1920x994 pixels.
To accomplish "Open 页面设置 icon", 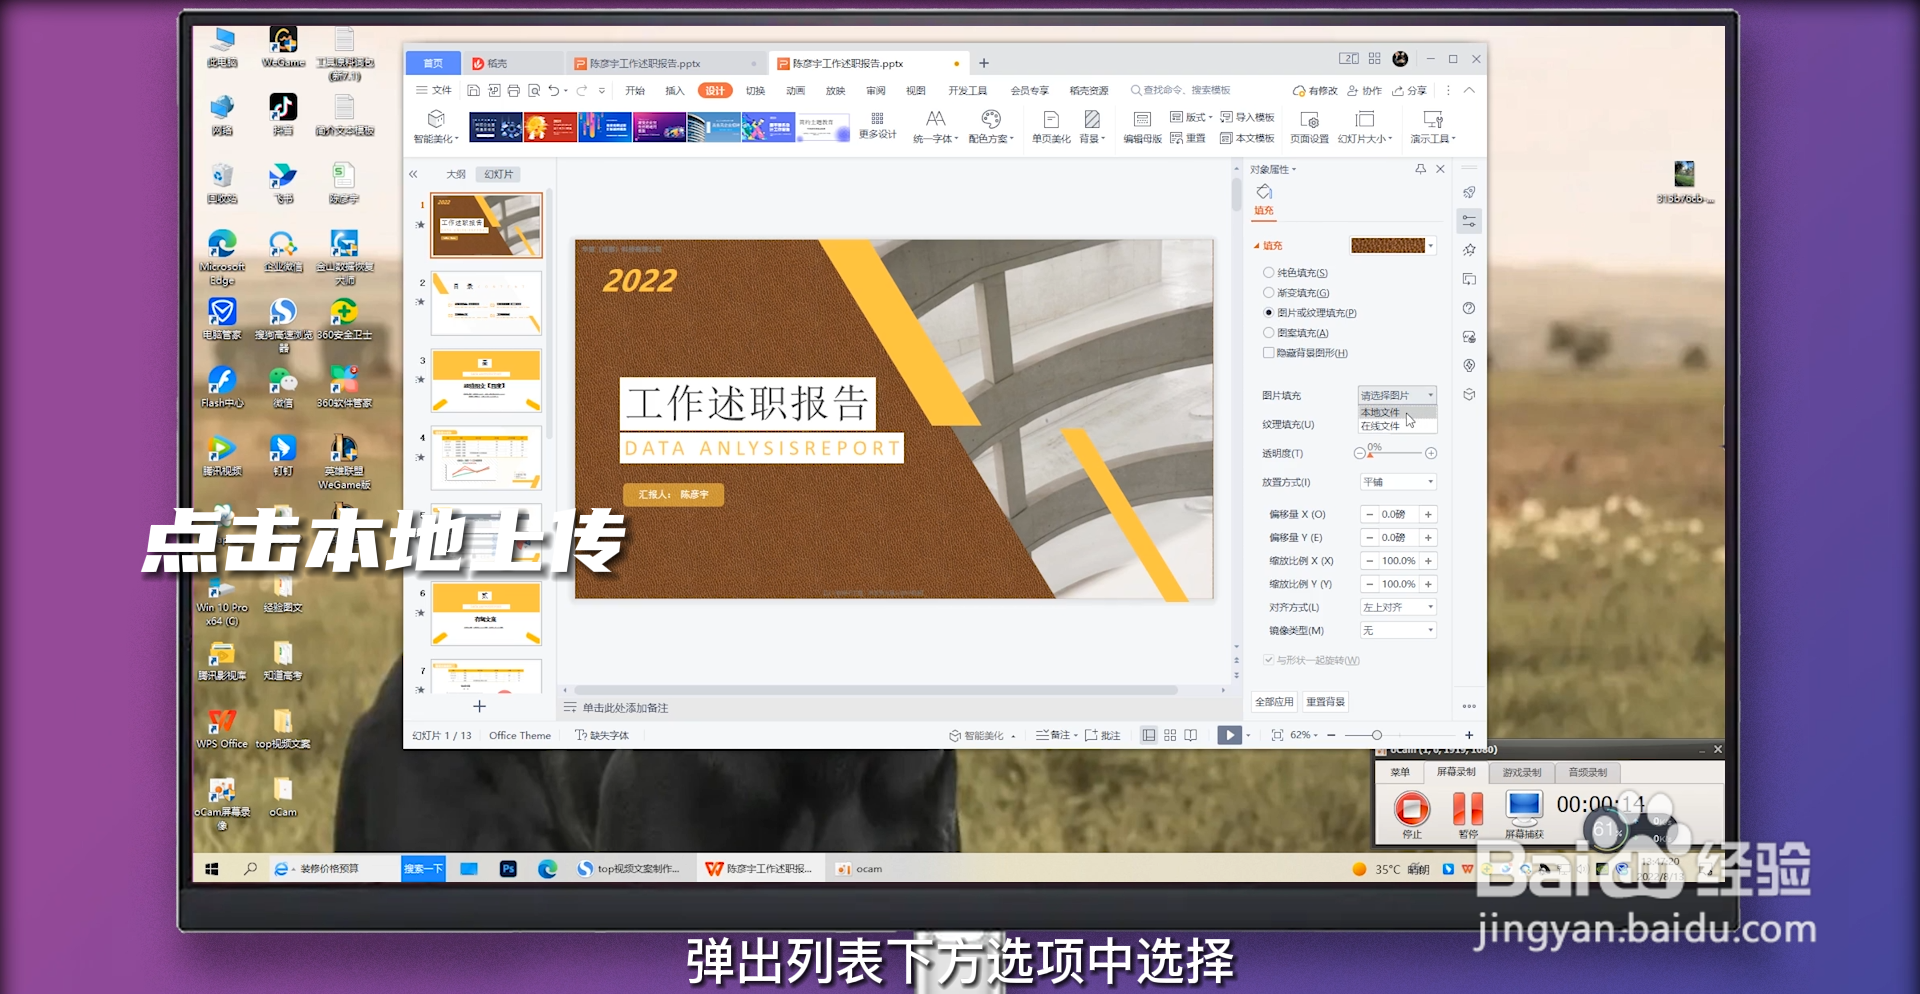I will pos(1309,119).
